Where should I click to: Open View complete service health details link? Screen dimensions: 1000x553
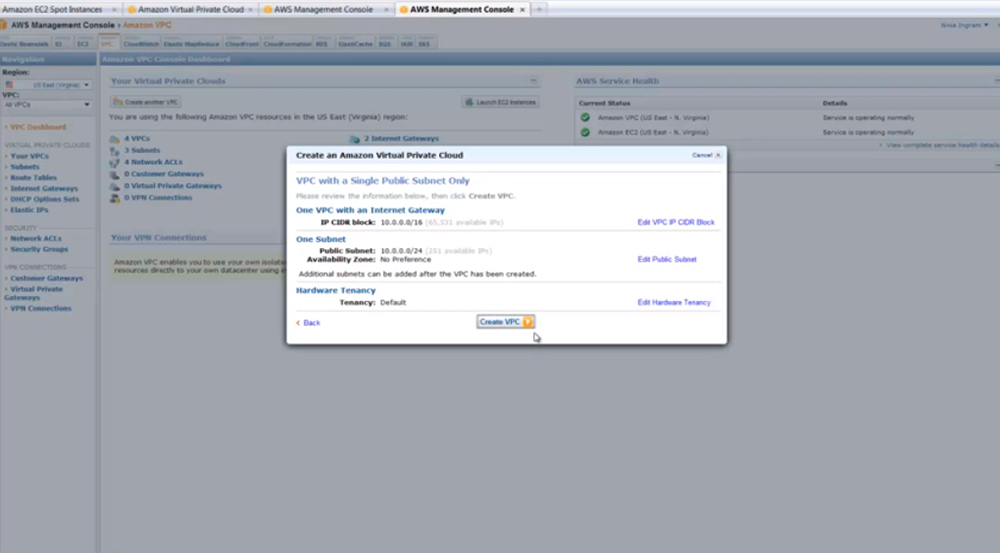point(943,145)
